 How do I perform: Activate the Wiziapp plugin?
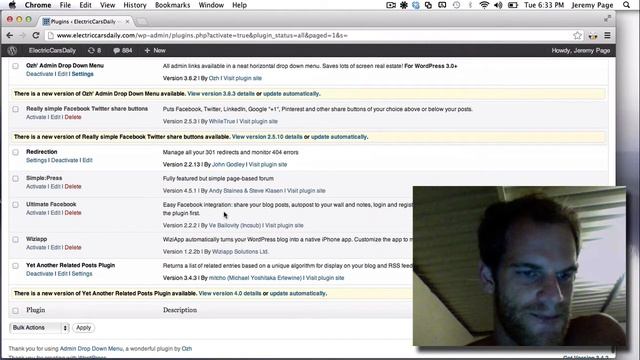tap(36, 247)
